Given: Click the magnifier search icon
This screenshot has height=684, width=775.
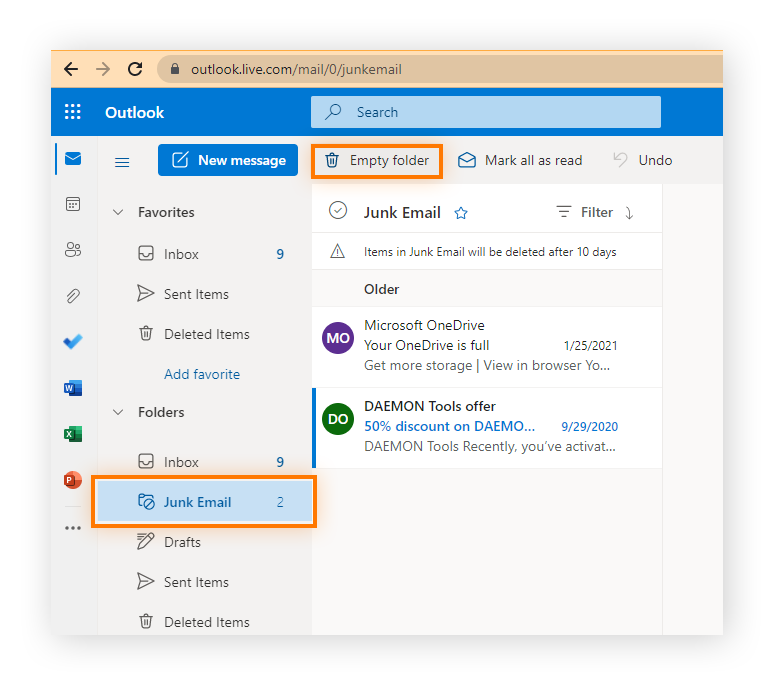Looking at the screenshot, I should coord(333,112).
